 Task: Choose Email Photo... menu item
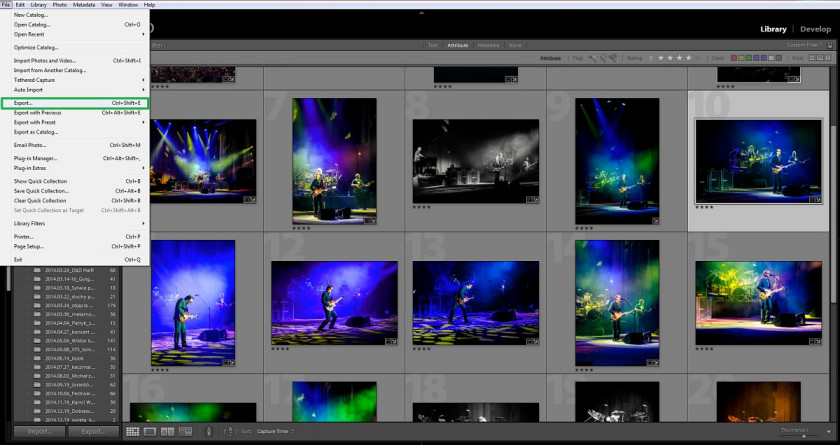click(74, 146)
